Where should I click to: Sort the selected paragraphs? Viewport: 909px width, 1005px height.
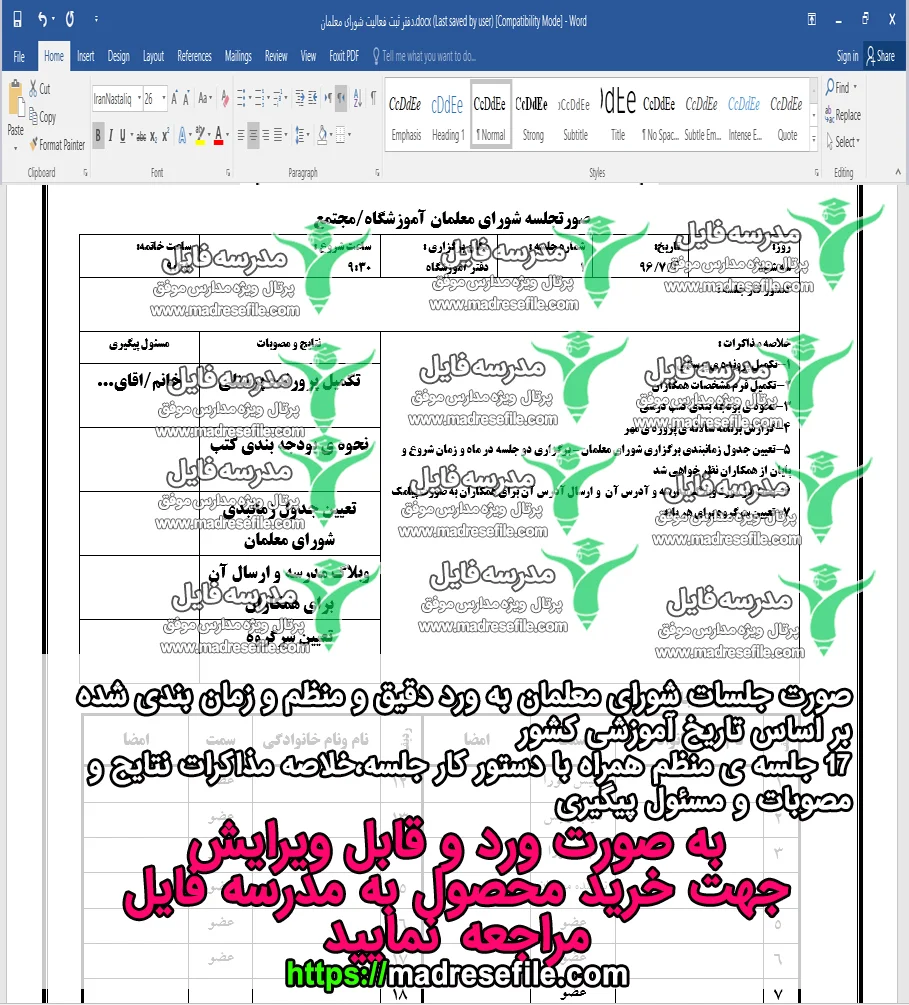pos(357,99)
